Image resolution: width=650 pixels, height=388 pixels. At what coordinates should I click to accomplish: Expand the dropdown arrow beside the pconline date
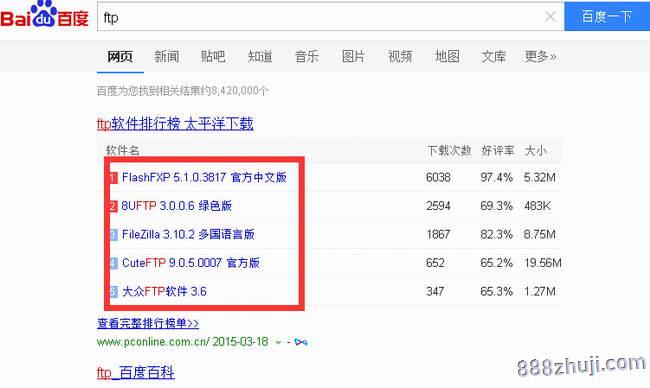click(x=278, y=343)
